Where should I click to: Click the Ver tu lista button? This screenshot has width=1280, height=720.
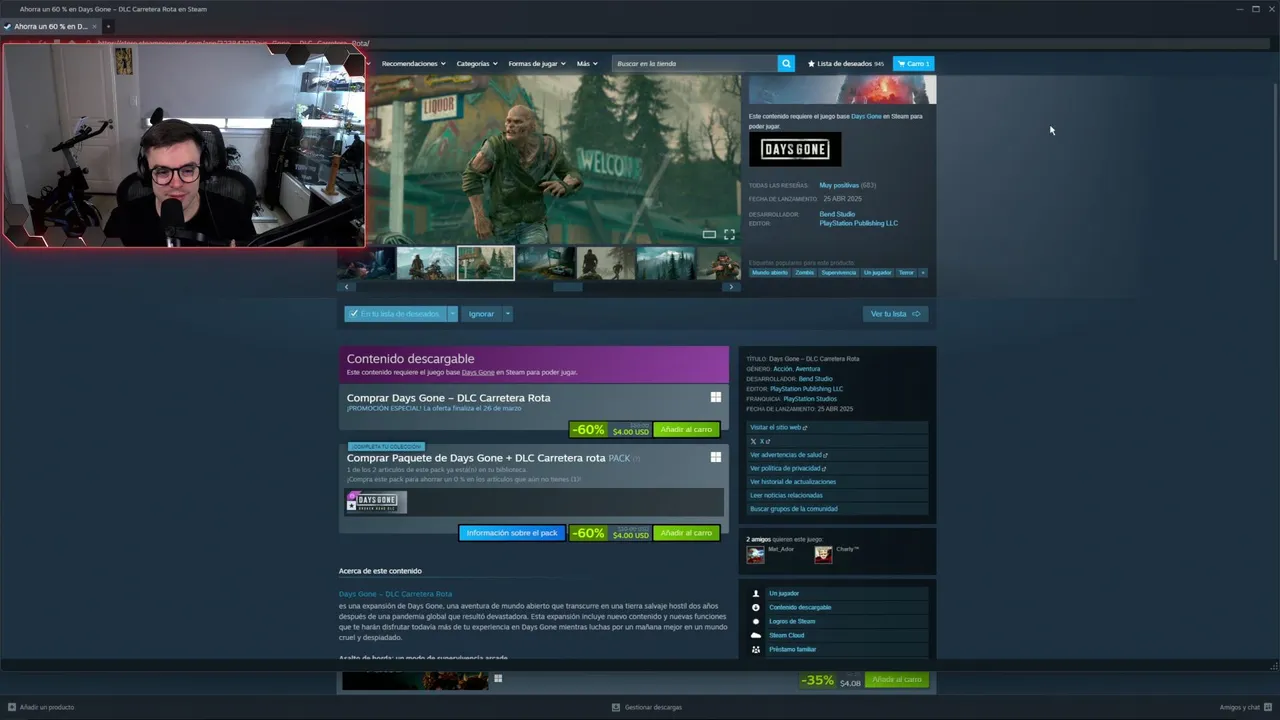coord(895,313)
